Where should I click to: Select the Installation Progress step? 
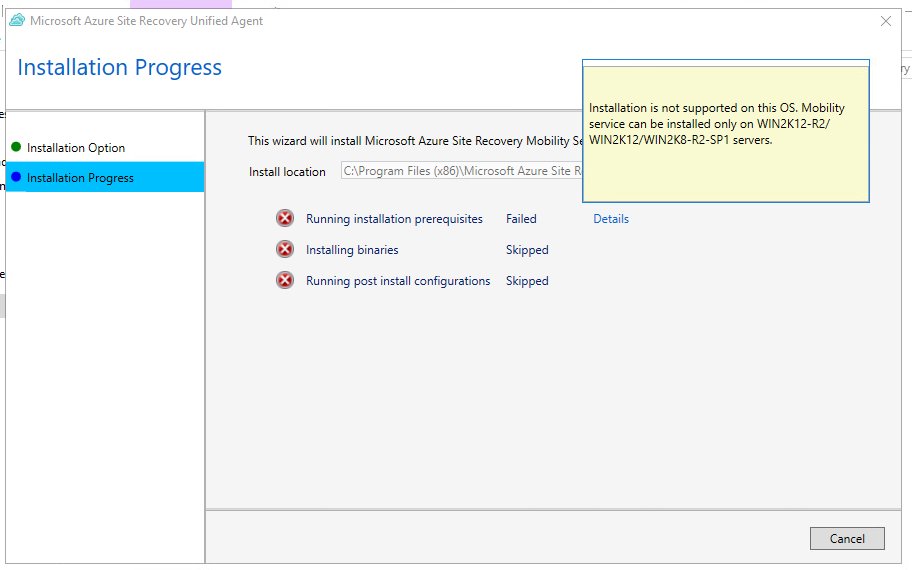click(105, 177)
